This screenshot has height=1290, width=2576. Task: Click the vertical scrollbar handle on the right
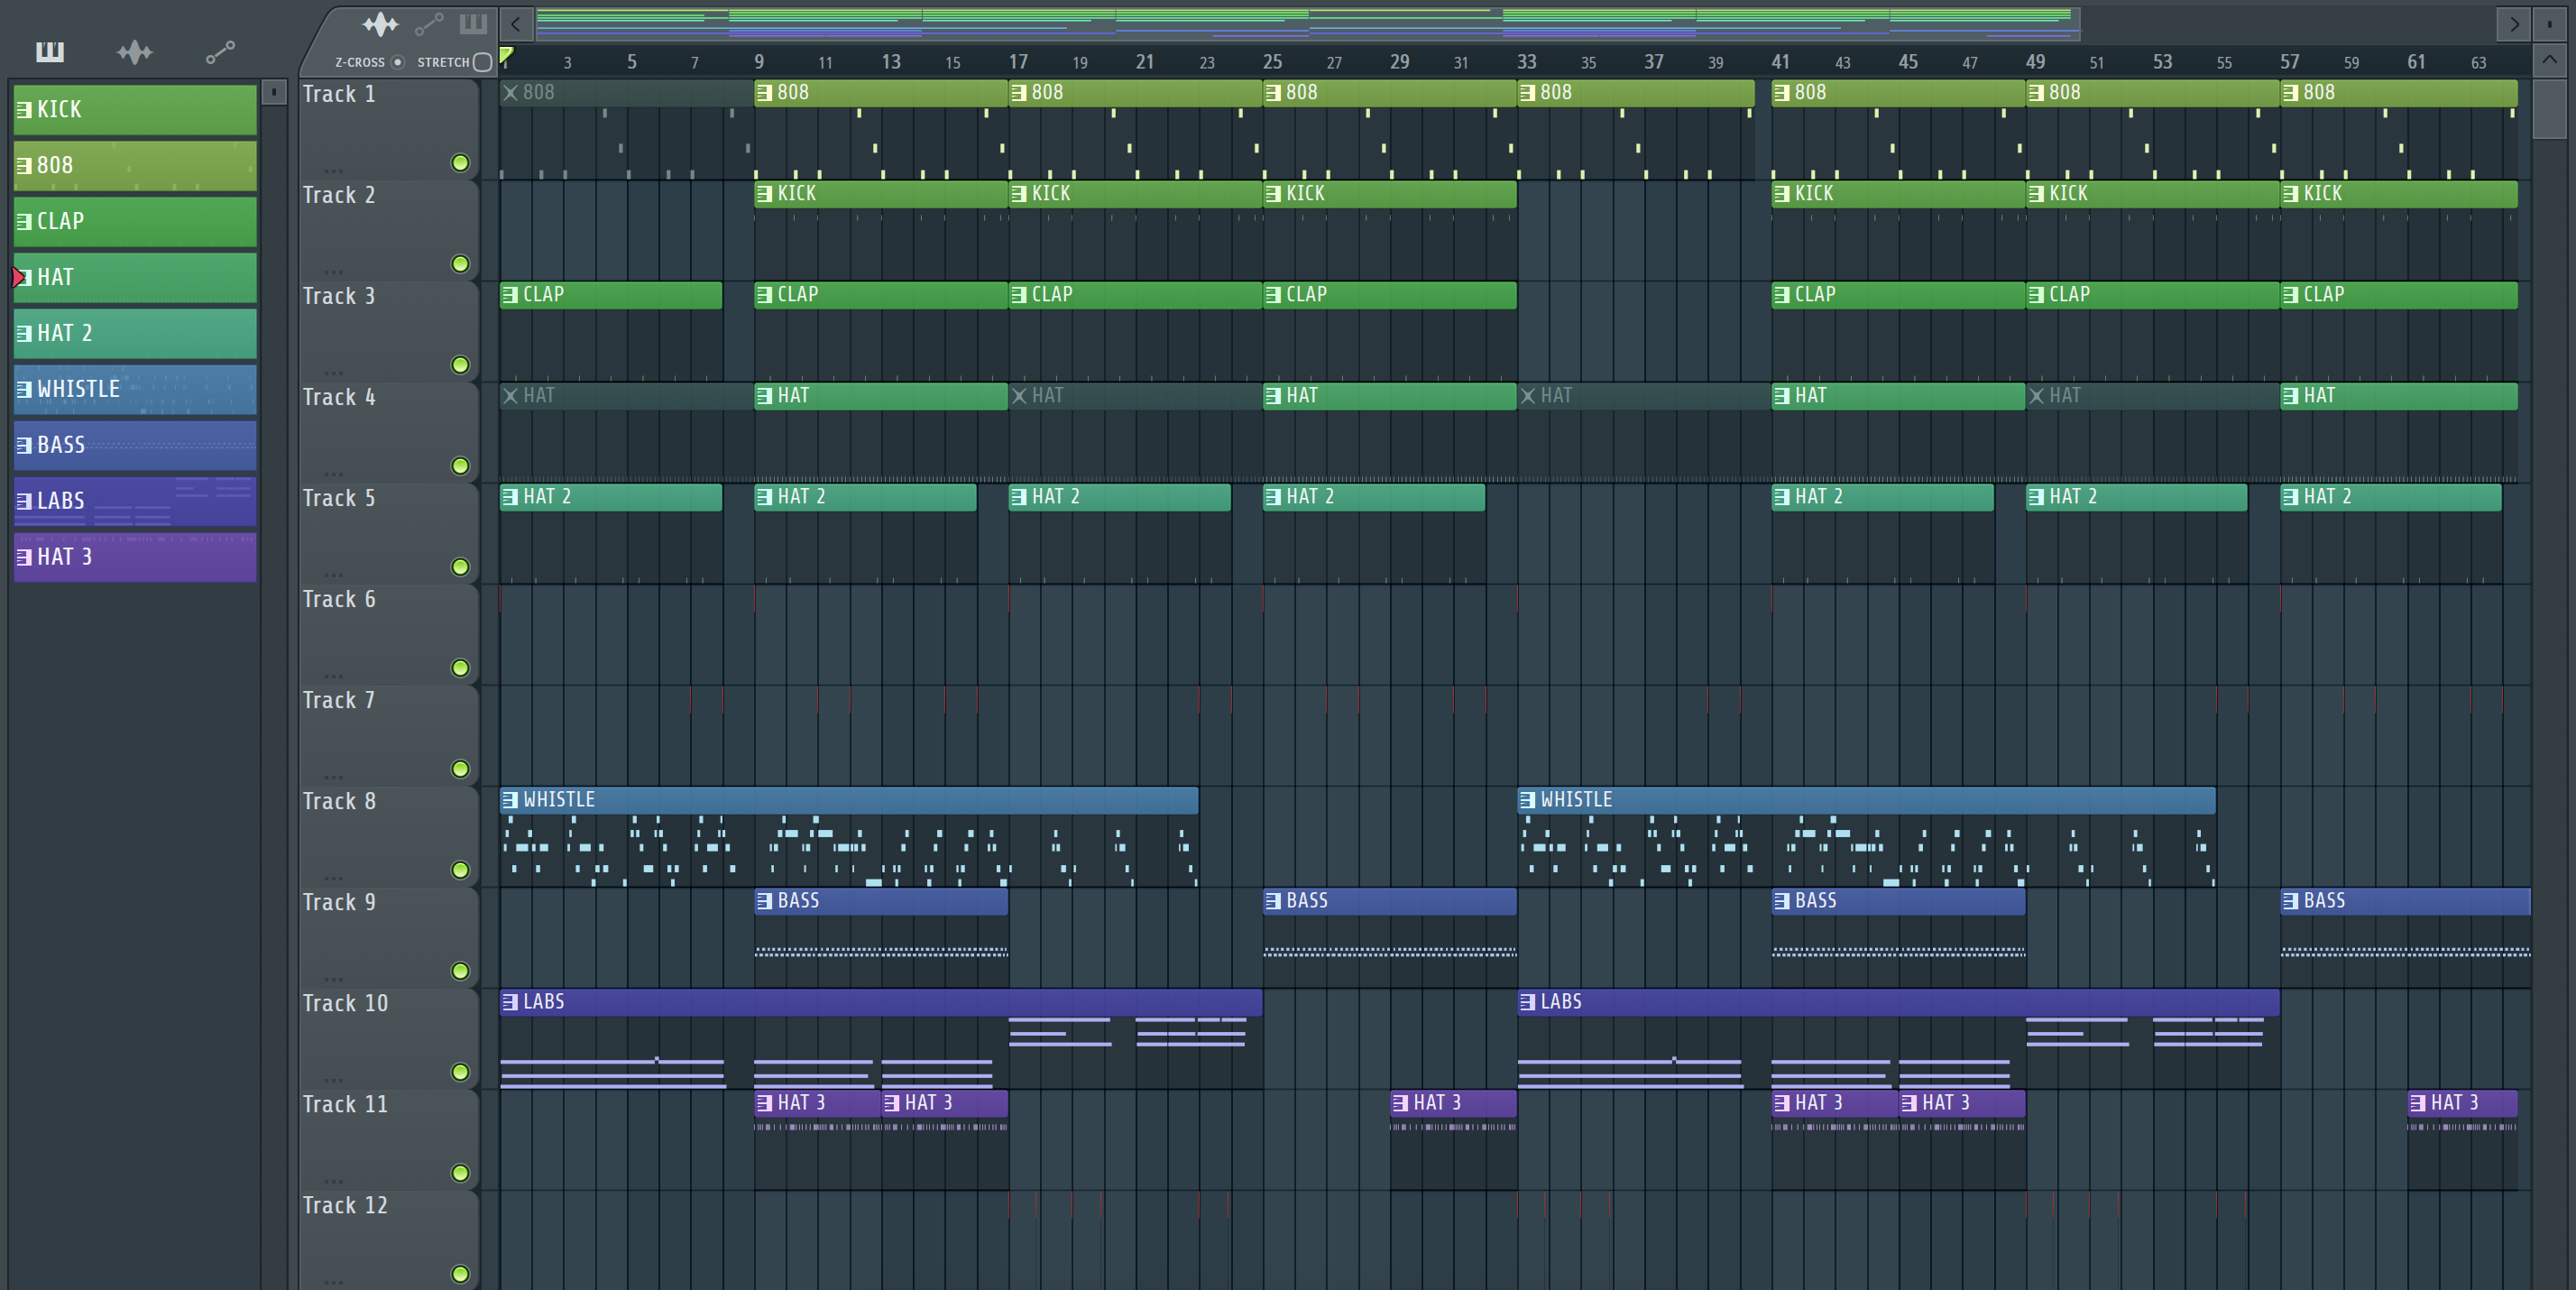[x=2549, y=109]
